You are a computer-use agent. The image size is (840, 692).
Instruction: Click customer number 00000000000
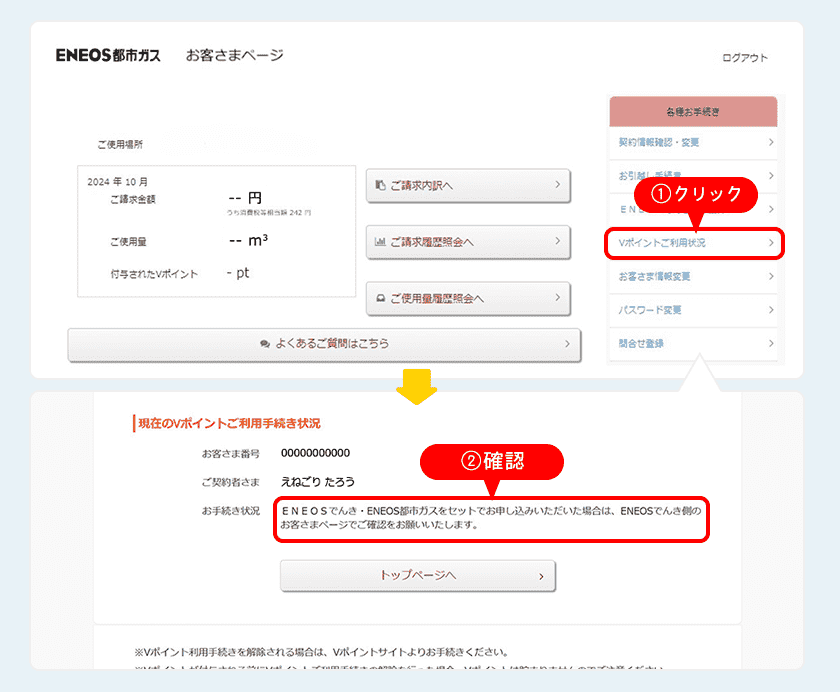[316, 453]
